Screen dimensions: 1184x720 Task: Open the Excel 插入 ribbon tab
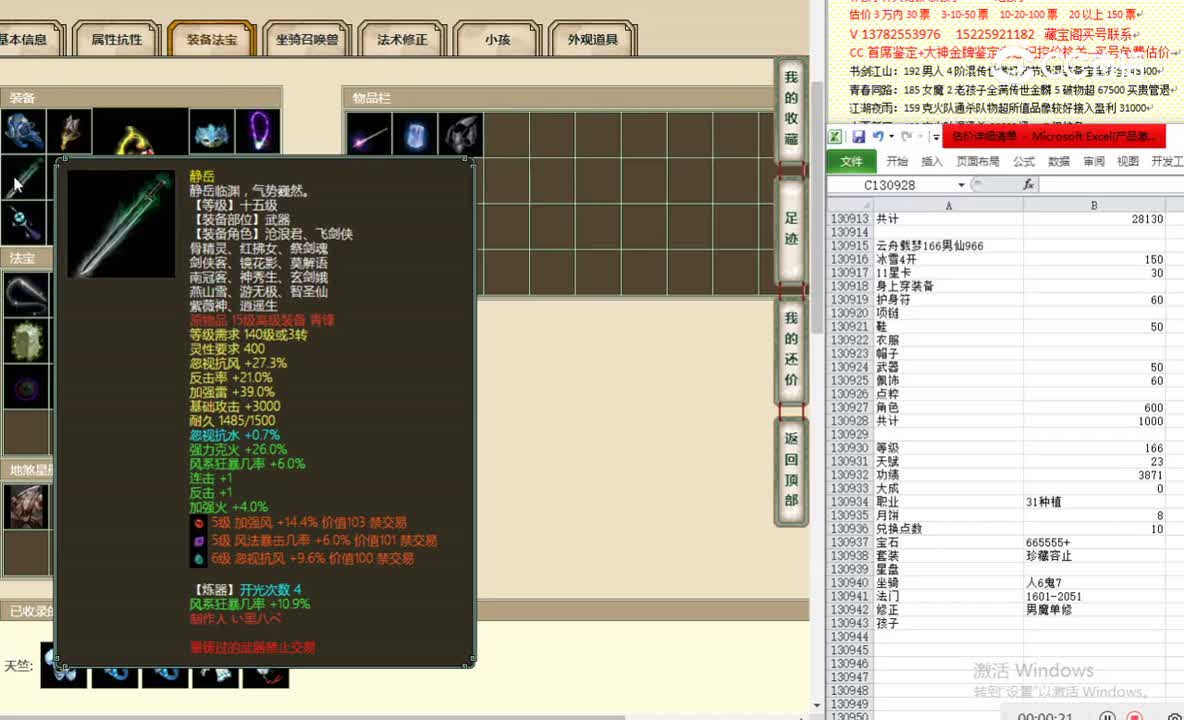932,161
